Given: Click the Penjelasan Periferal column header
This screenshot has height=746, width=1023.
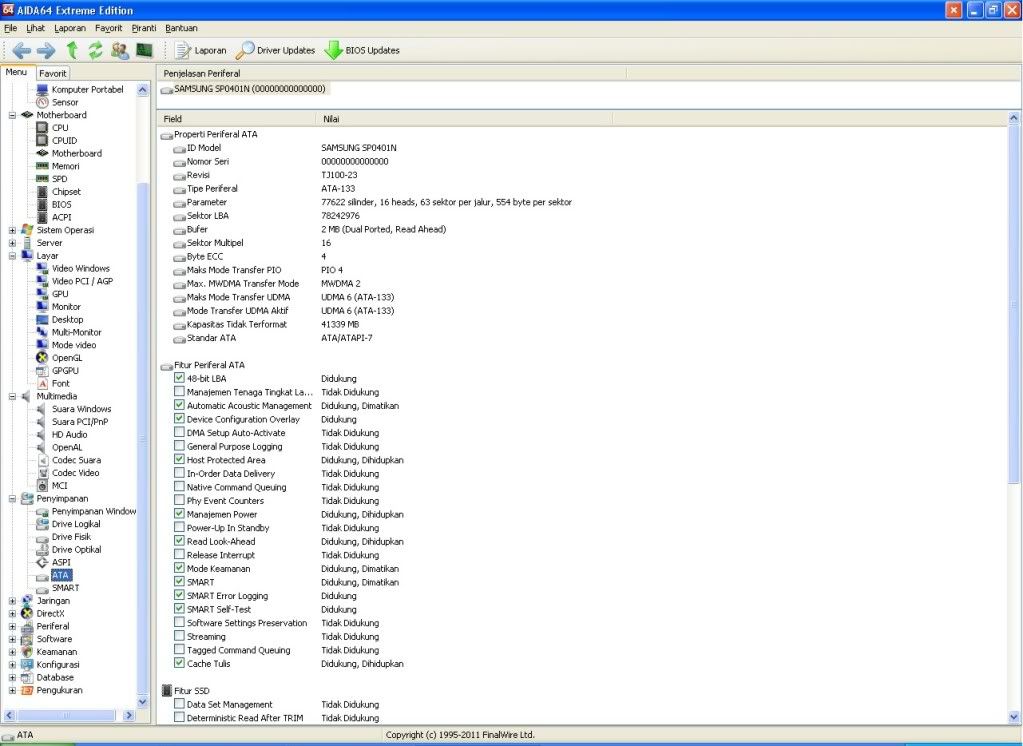Looking at the screenshot, I should pos(391,73).
